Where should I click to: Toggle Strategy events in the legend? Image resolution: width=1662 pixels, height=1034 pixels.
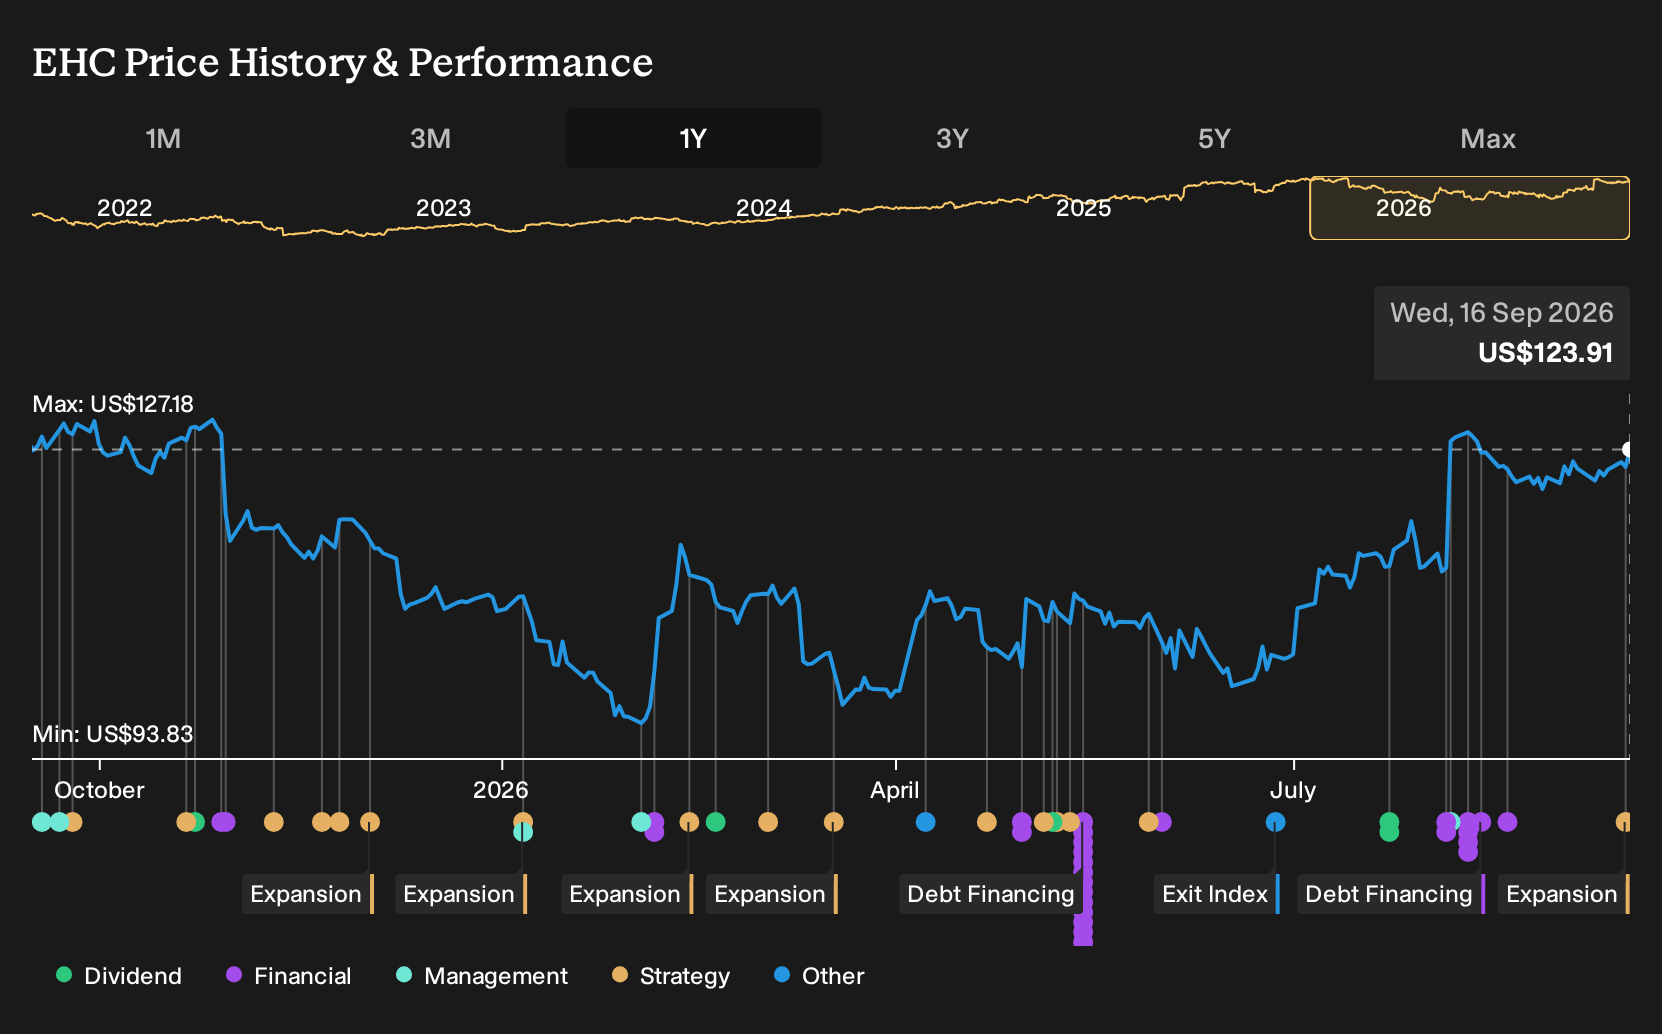pos(671,976)
